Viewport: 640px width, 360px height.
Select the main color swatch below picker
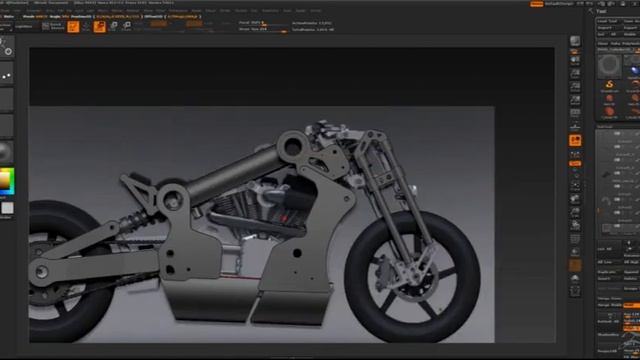click(x=7, y=208)
